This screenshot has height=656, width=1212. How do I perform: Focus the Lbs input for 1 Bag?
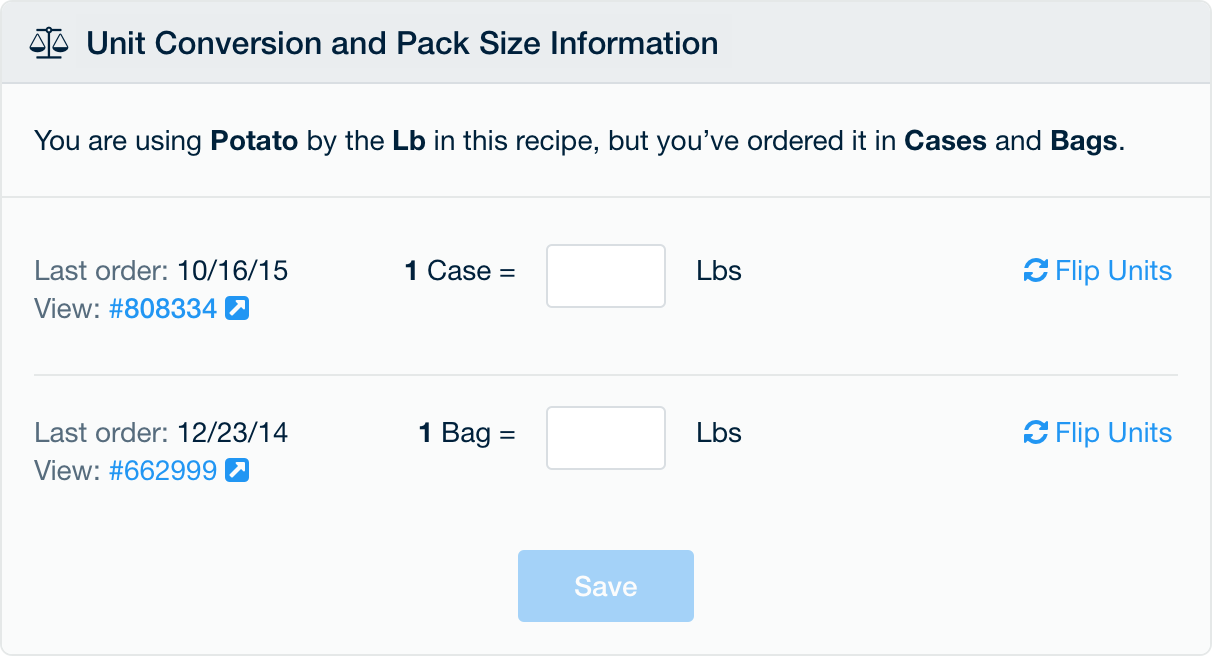tap(606, 438)
